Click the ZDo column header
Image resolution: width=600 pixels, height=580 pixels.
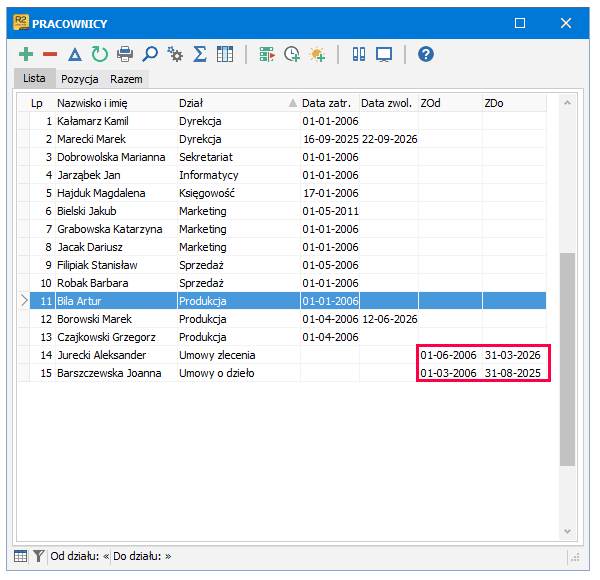514,103
